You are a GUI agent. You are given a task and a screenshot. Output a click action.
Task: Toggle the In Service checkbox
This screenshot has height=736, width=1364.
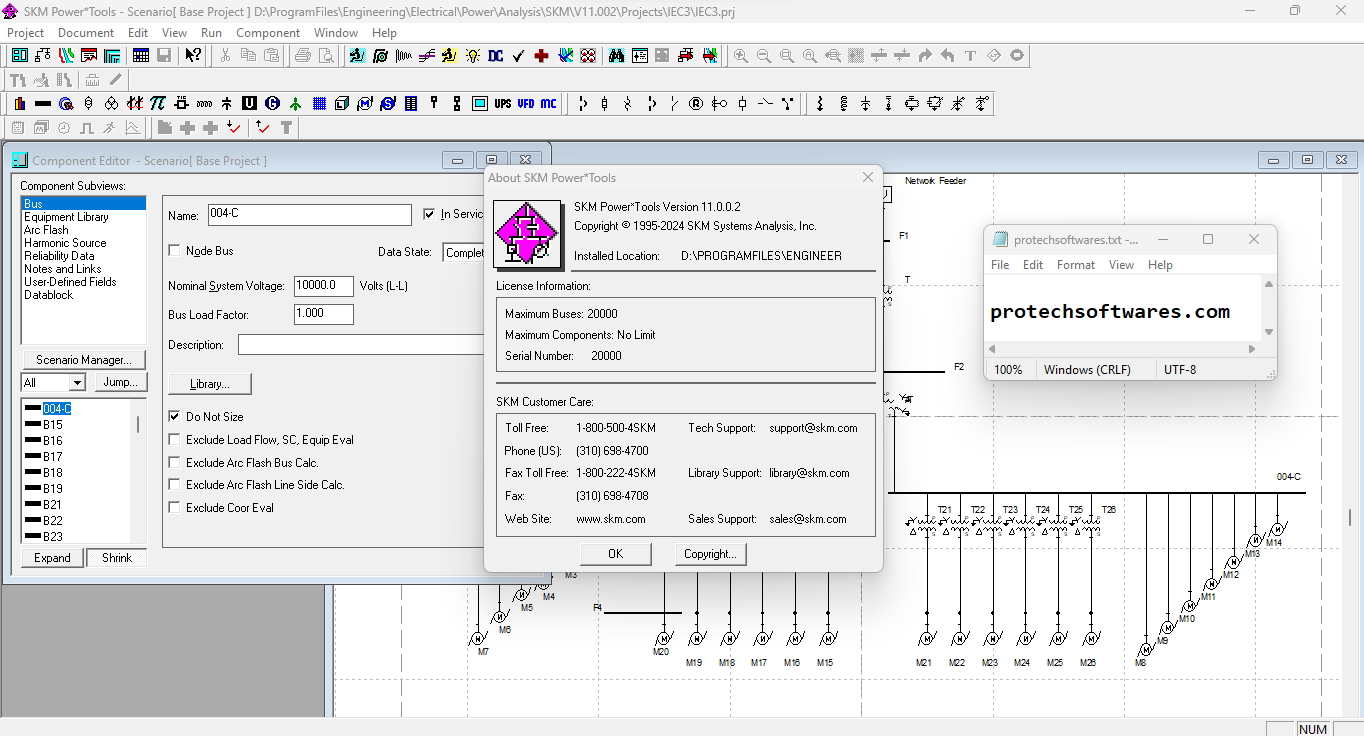tap(429, 214)
